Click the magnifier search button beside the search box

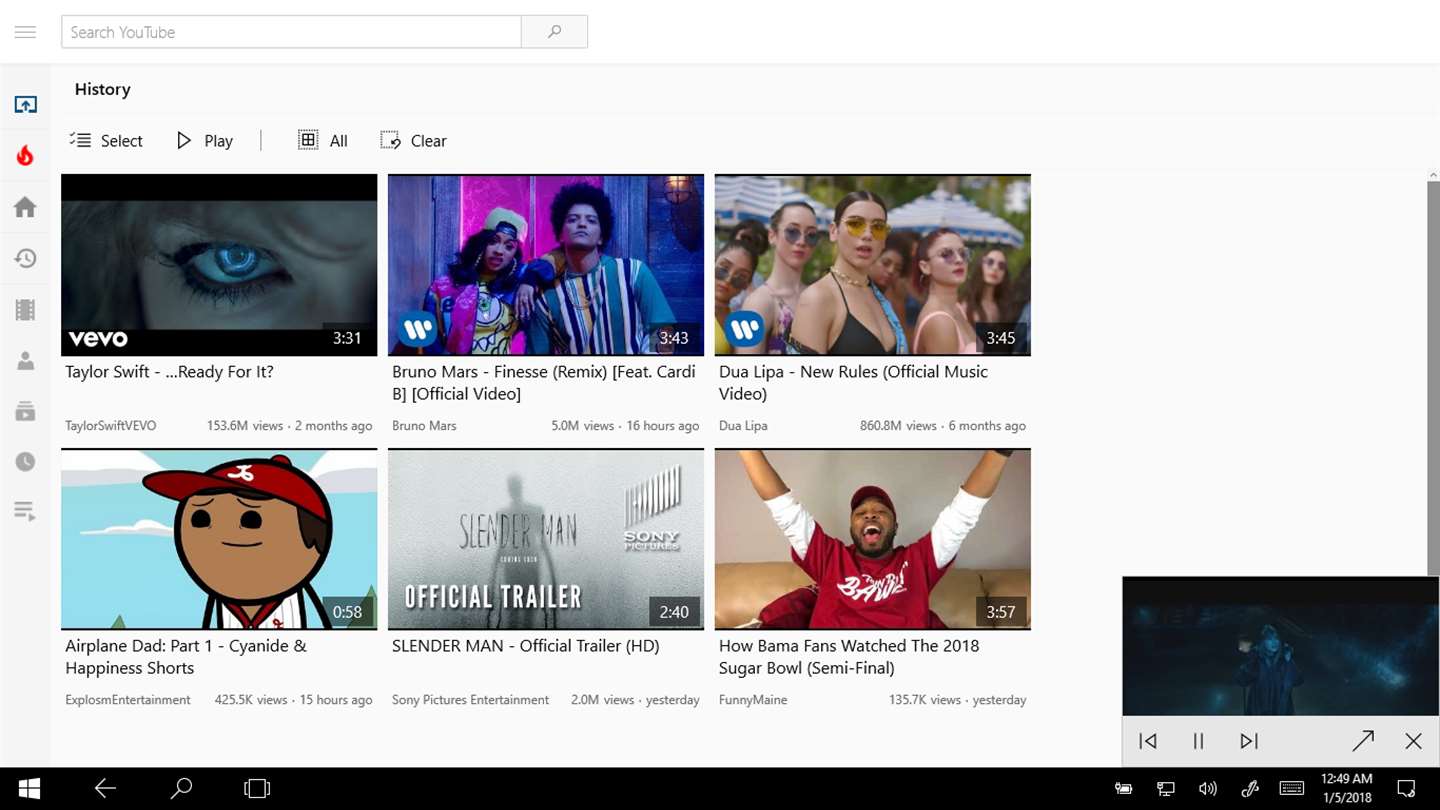pos(555,32)
